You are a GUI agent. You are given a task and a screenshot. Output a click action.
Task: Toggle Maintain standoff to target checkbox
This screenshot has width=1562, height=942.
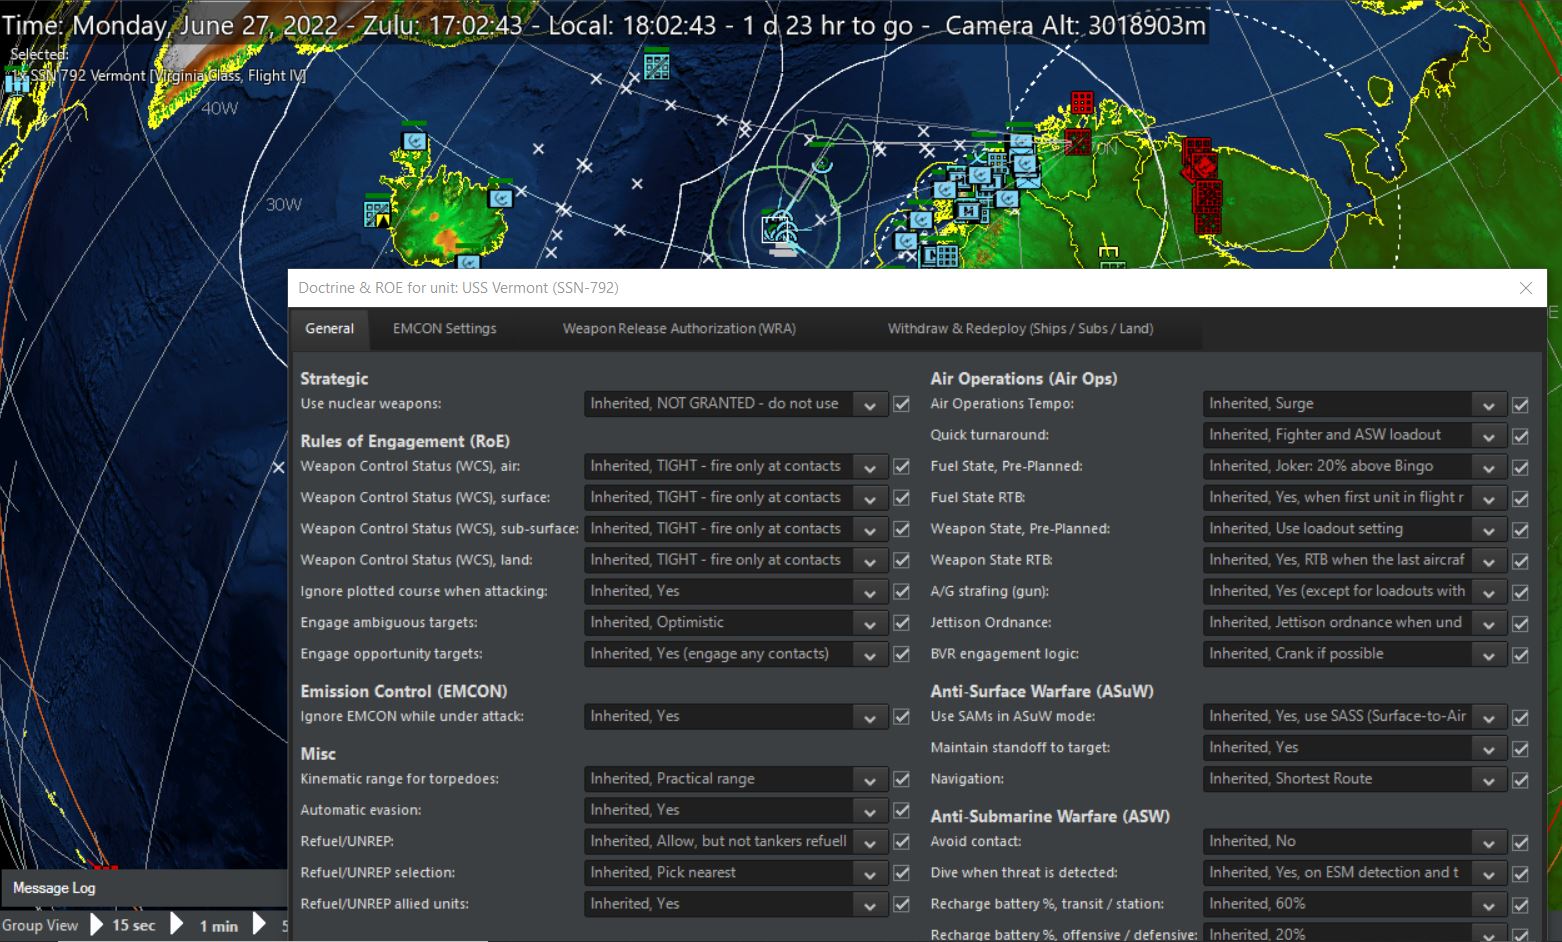(x=1520, y=748)
